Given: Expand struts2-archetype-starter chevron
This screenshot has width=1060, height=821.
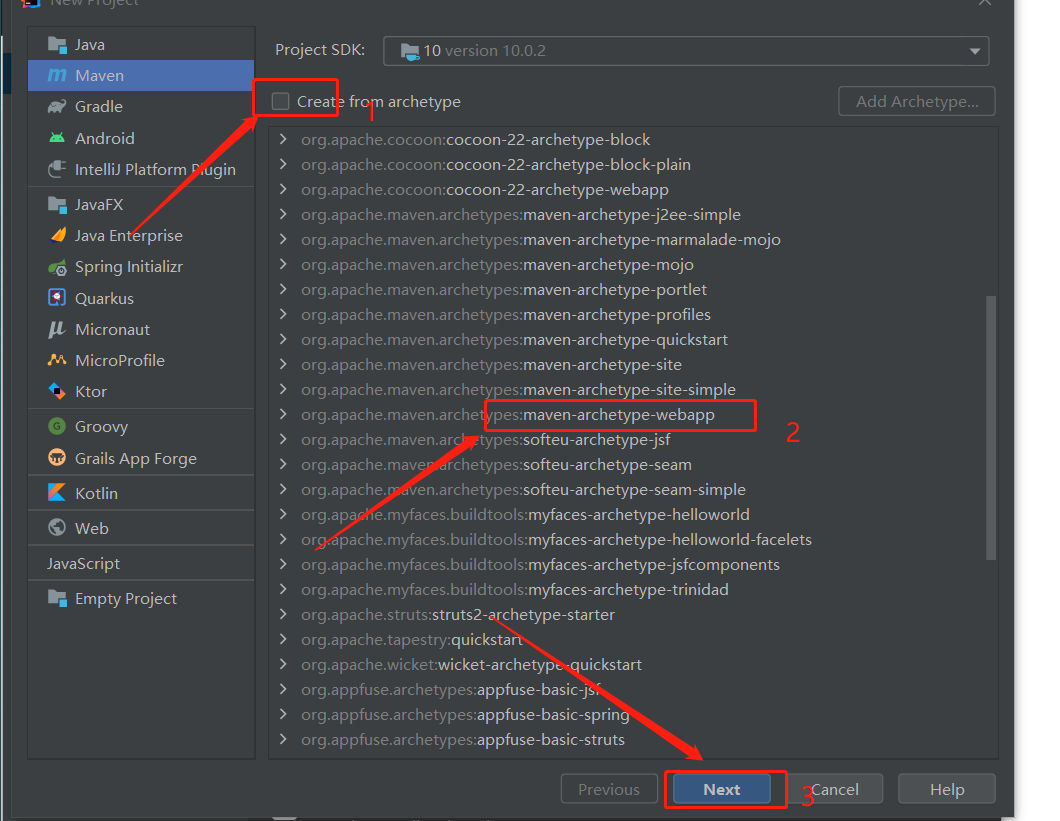Looking at the screenshot, I should [283, 615].
